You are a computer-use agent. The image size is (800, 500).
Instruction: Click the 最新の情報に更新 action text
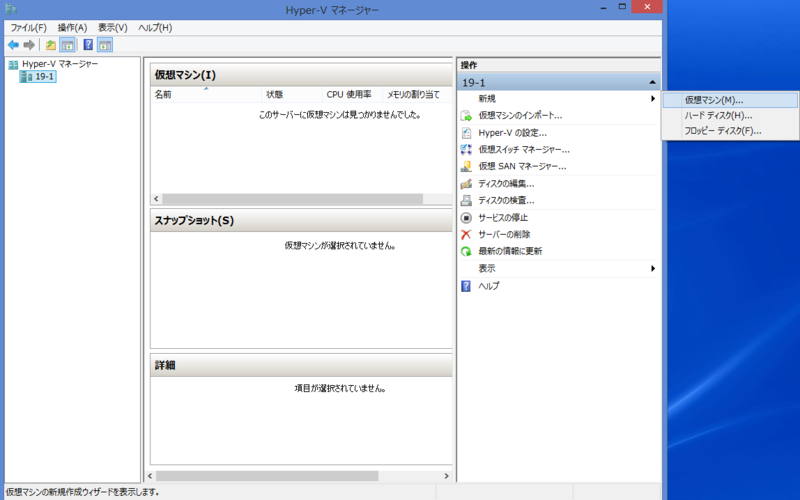pyautogui.click(x=510, y=251)
